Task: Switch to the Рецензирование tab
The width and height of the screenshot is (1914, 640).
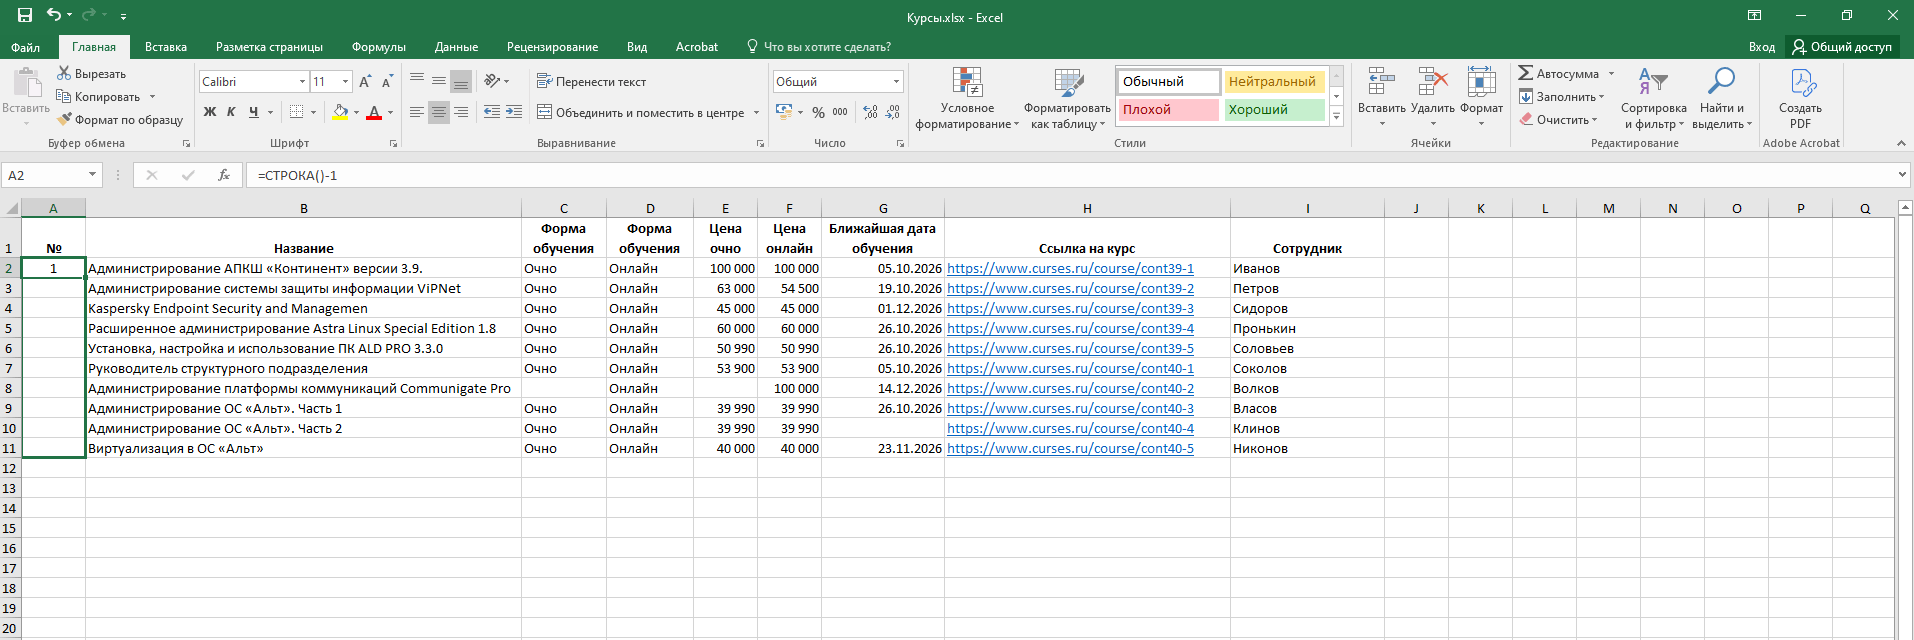Action: pos(552,47)
